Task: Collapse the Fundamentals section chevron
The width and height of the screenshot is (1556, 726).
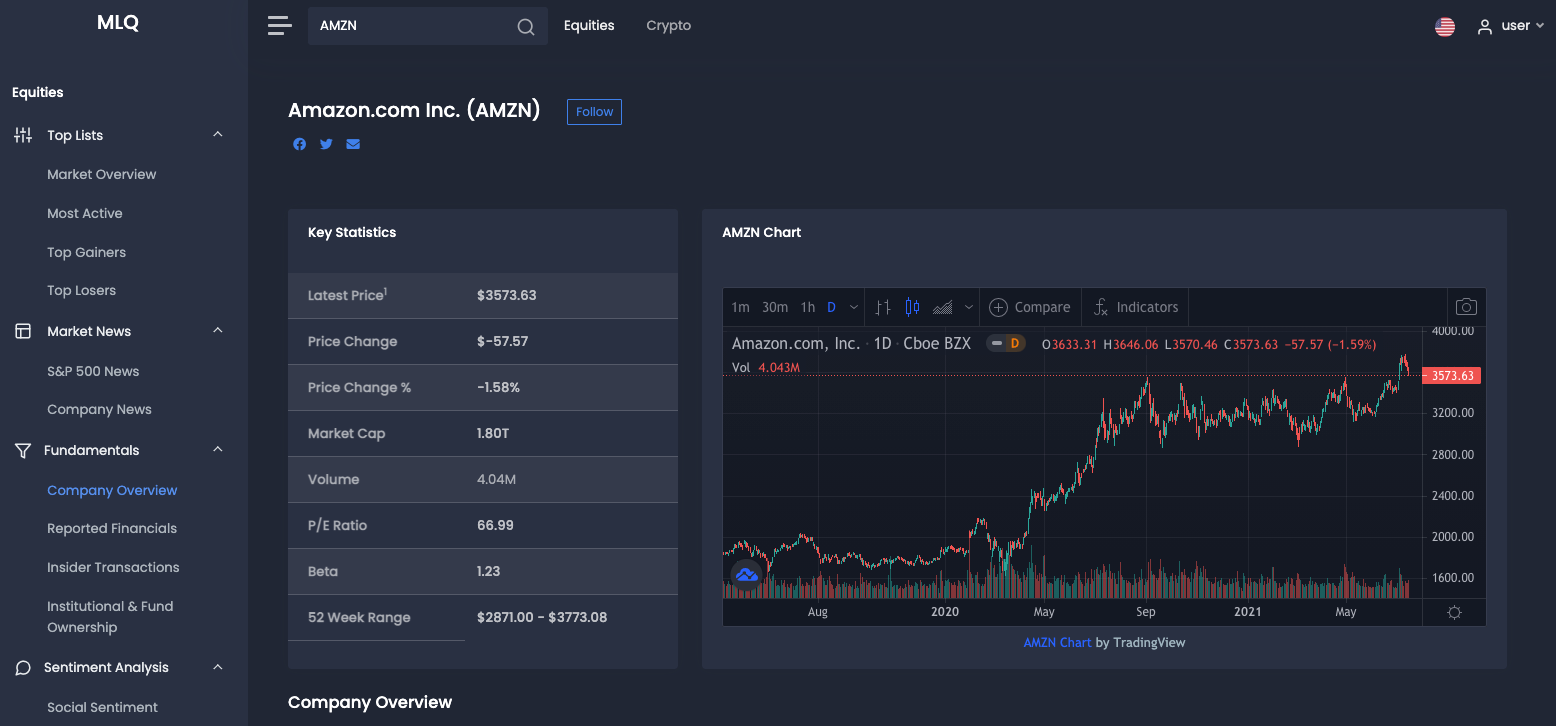Action: [x=218, y=450]
